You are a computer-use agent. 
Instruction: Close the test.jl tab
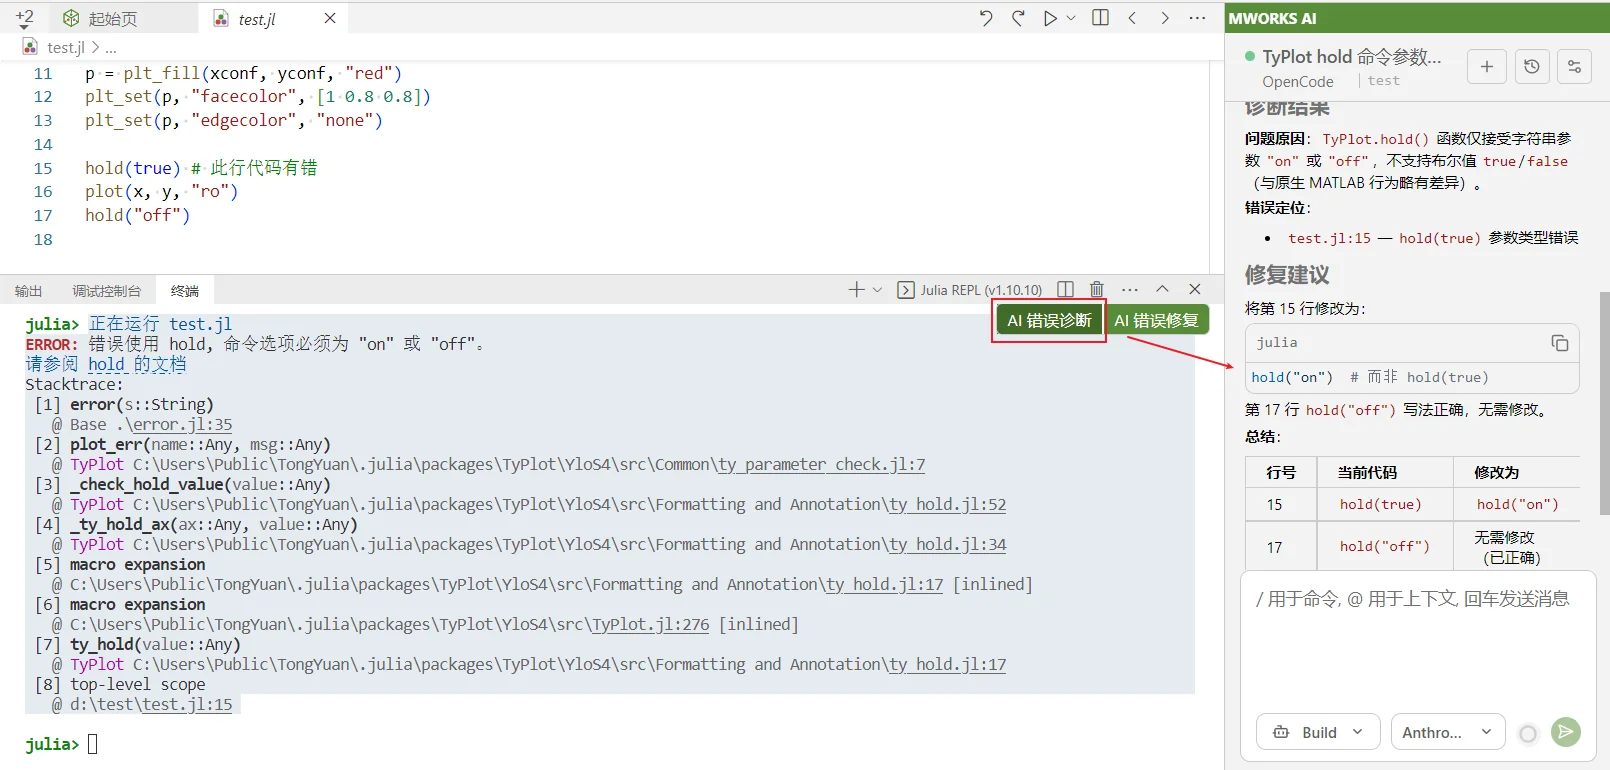click(330, 18)
